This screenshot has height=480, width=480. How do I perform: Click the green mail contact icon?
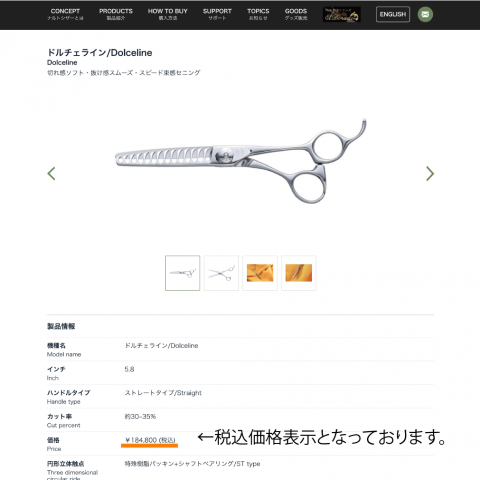(425, 14)
